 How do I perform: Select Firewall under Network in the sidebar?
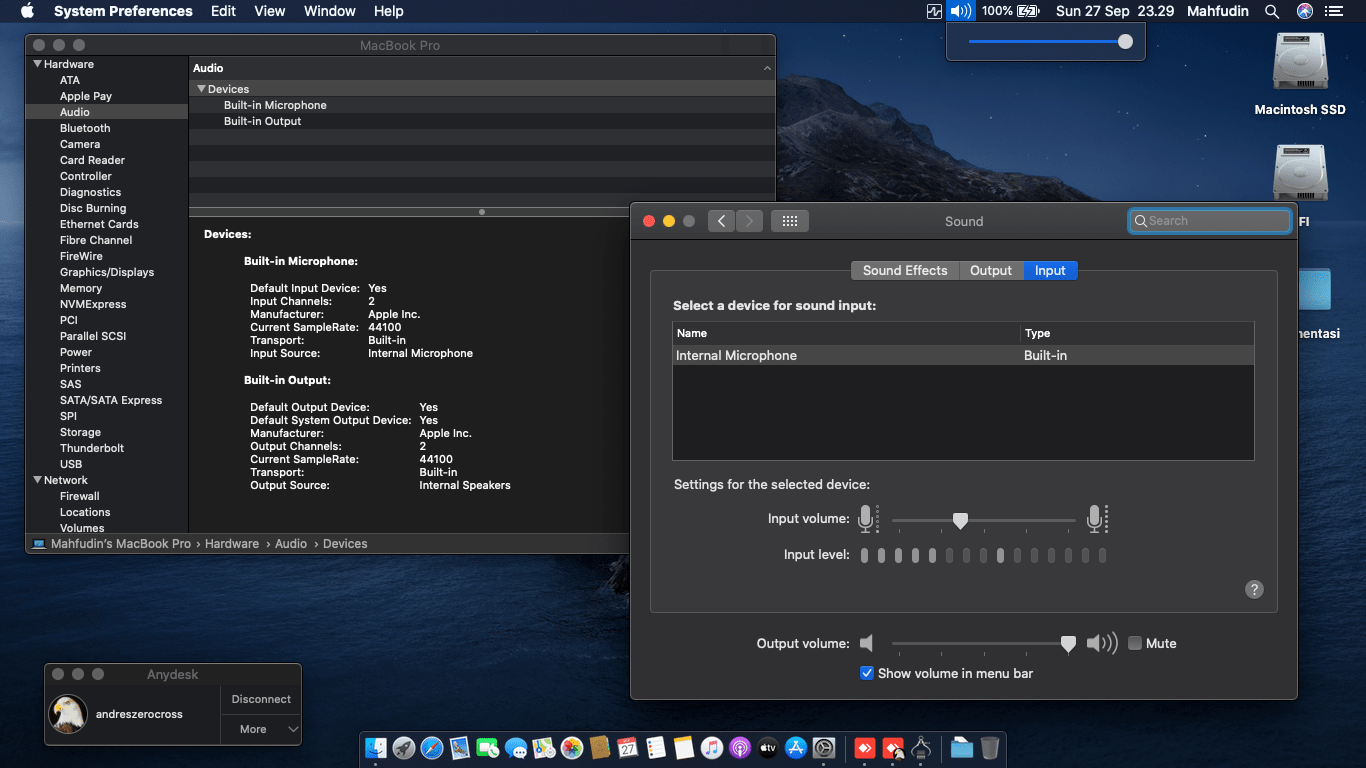[x=80, y=496]
